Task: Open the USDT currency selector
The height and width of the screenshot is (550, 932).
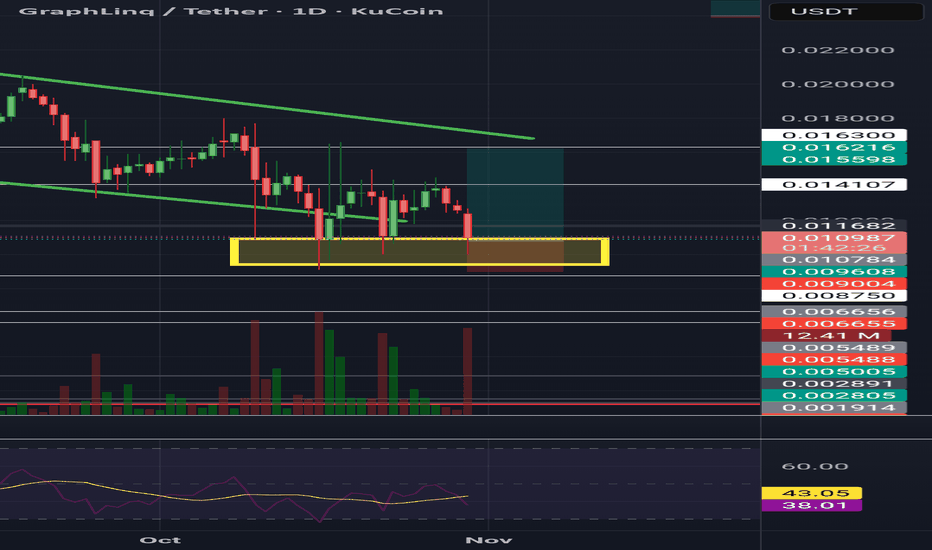Action: (846, 12)
